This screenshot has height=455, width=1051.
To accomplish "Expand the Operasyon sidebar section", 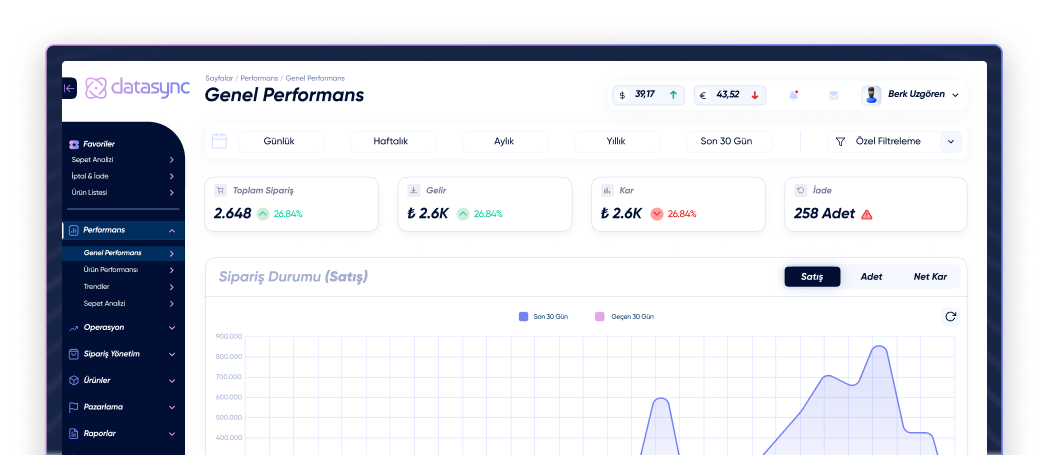I will pos(122,327).
